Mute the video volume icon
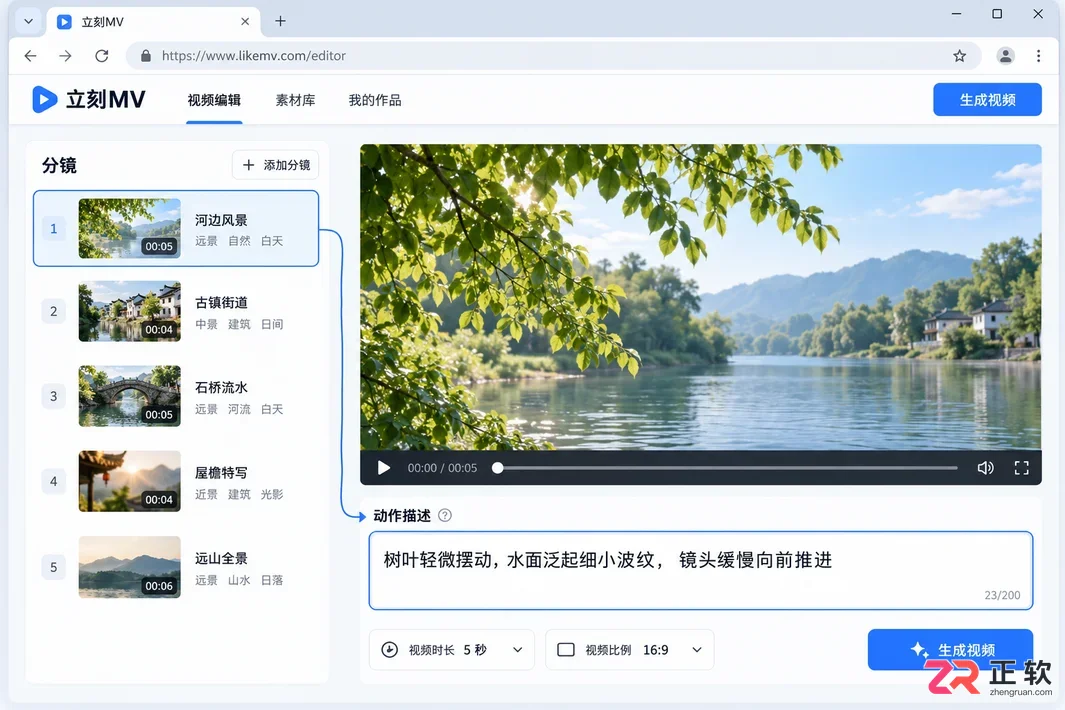This screenshot has height=710, width=1065. click(985, 468)
